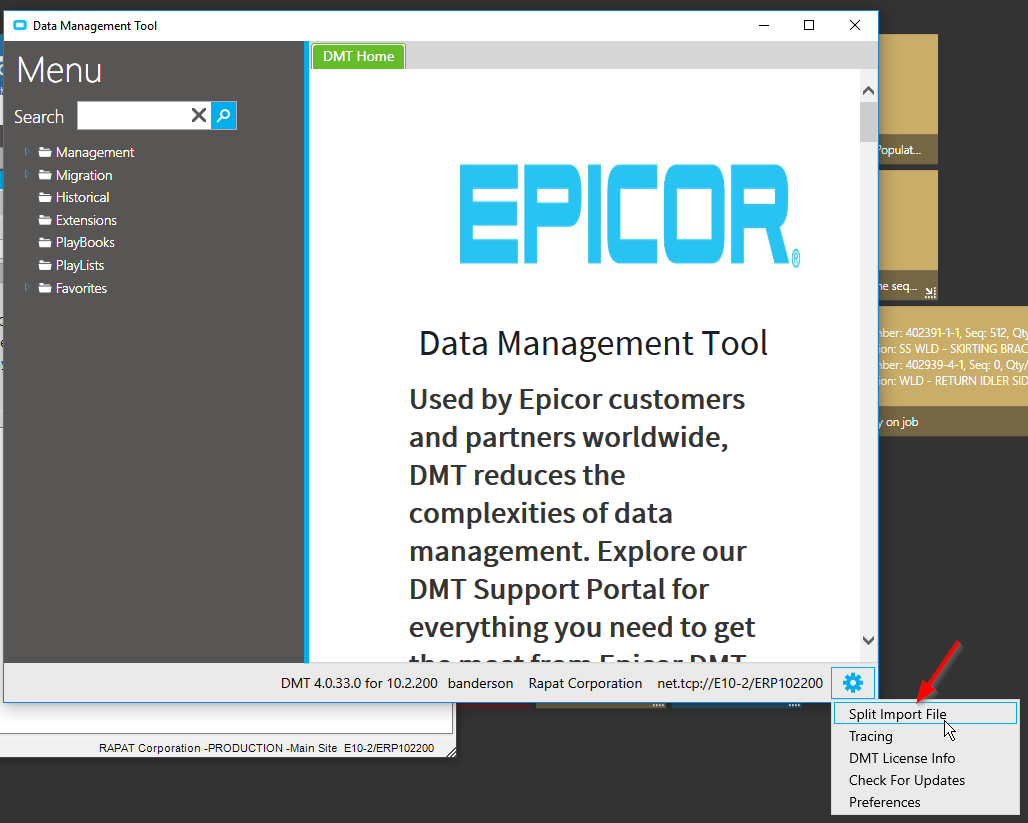Select the PlayLists tree item

80,266
